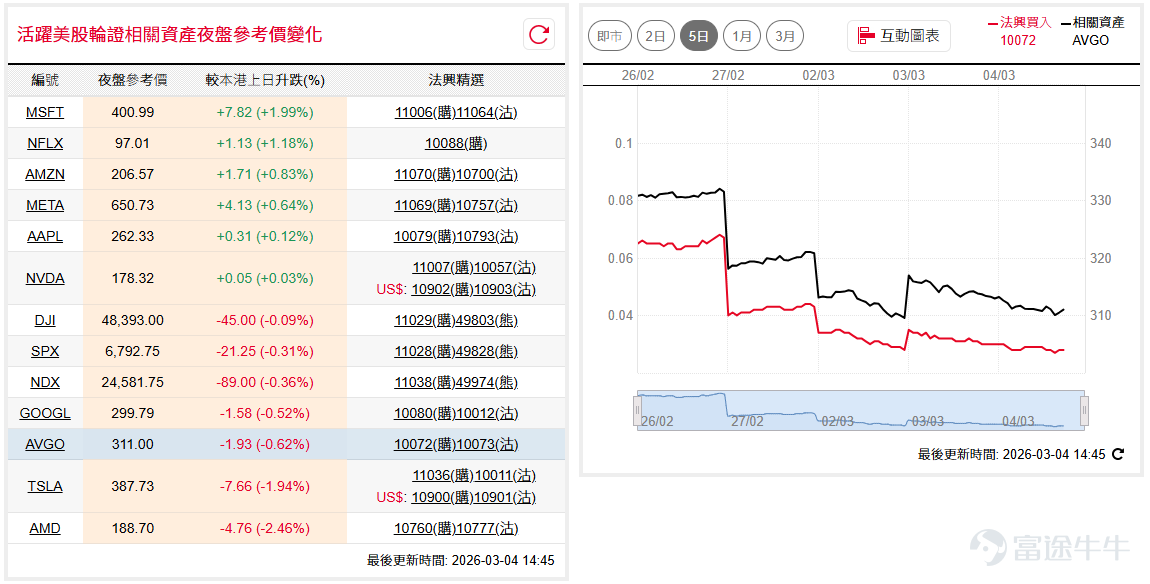Click the chart range navigator bar
Image resolution: width=1150 pixels, height=584 pixels.
coord(861,410)
